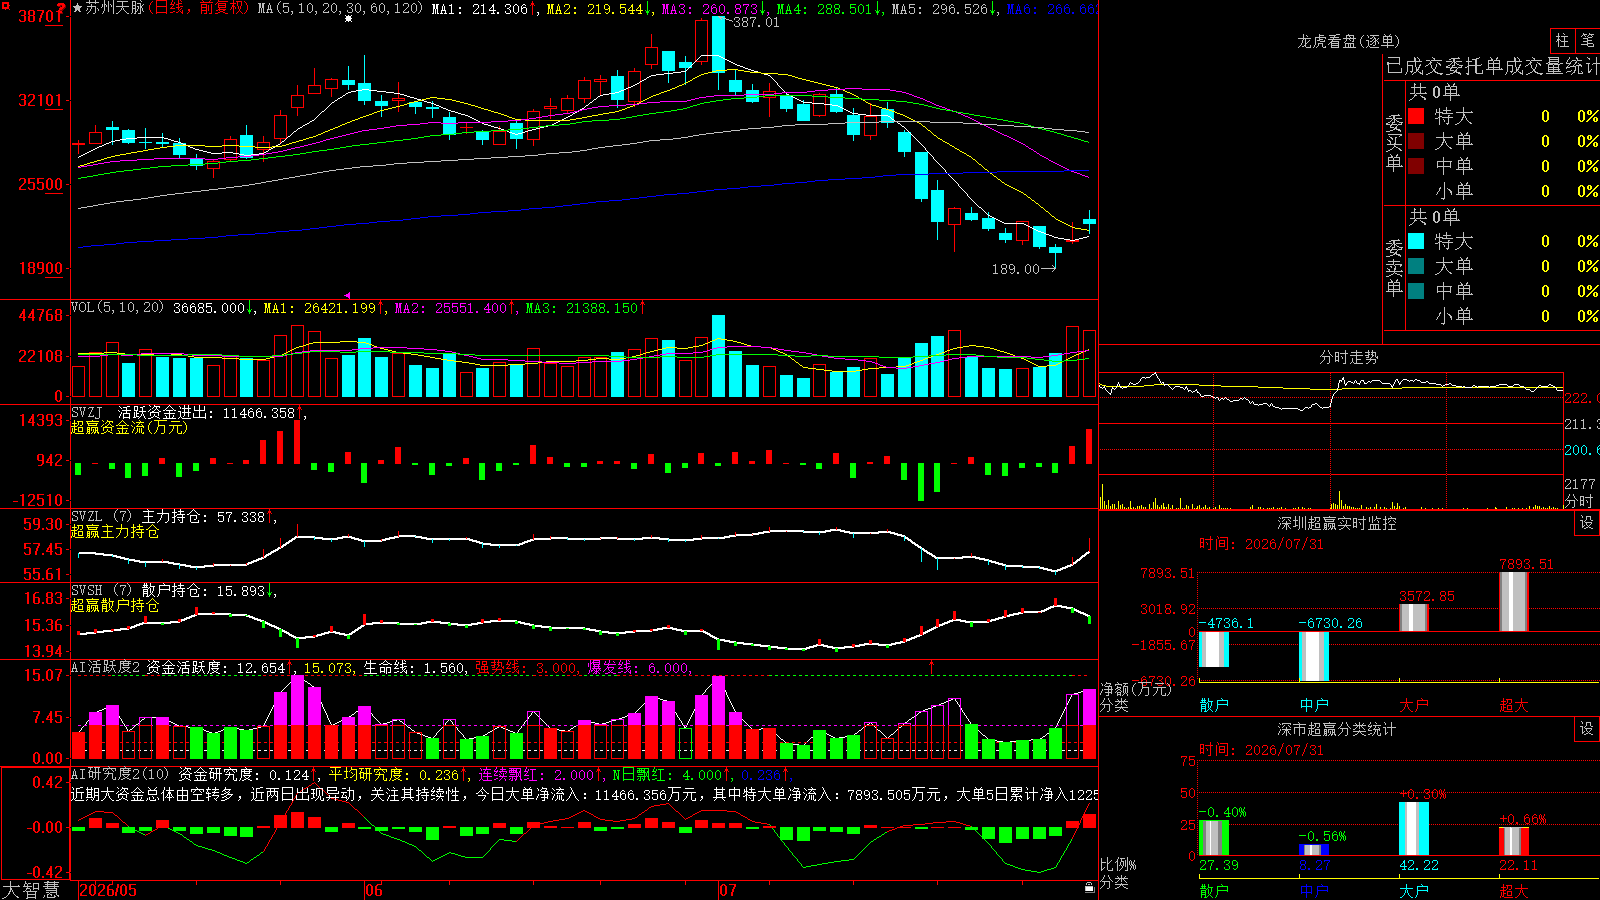Click the white star marker on the K-line chart

click(348, 19)
